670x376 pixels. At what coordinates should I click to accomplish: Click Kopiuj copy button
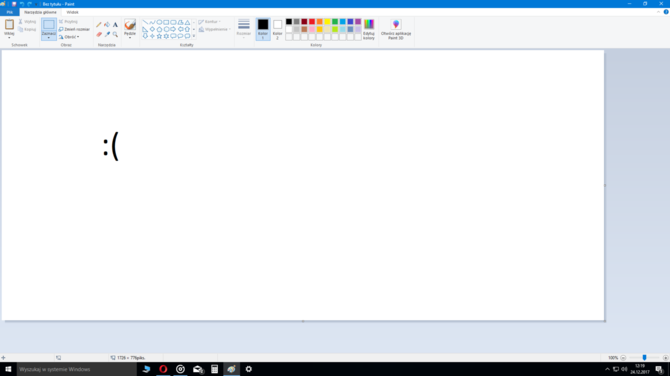pyautogui.click(x=27, y=29)
